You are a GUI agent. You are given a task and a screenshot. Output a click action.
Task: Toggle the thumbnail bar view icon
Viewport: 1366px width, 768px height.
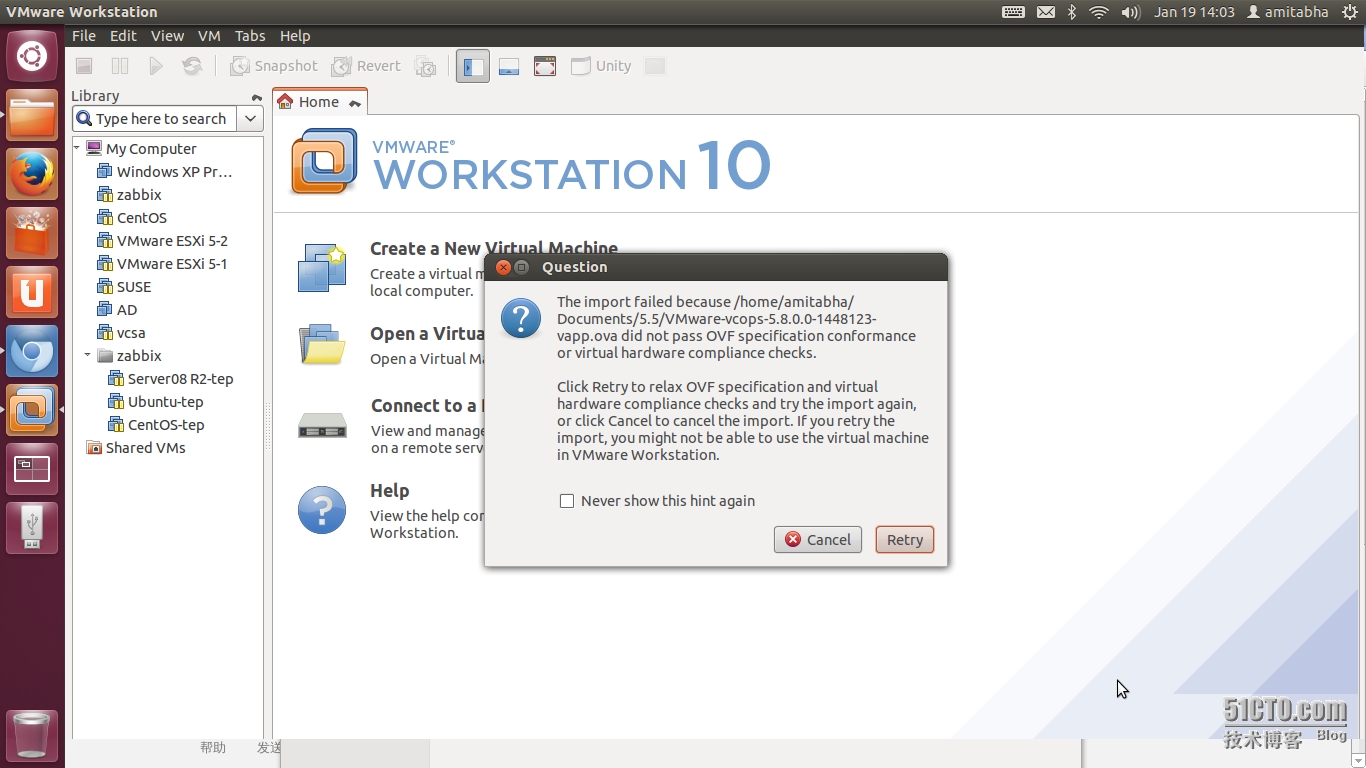tap(509, 66)
